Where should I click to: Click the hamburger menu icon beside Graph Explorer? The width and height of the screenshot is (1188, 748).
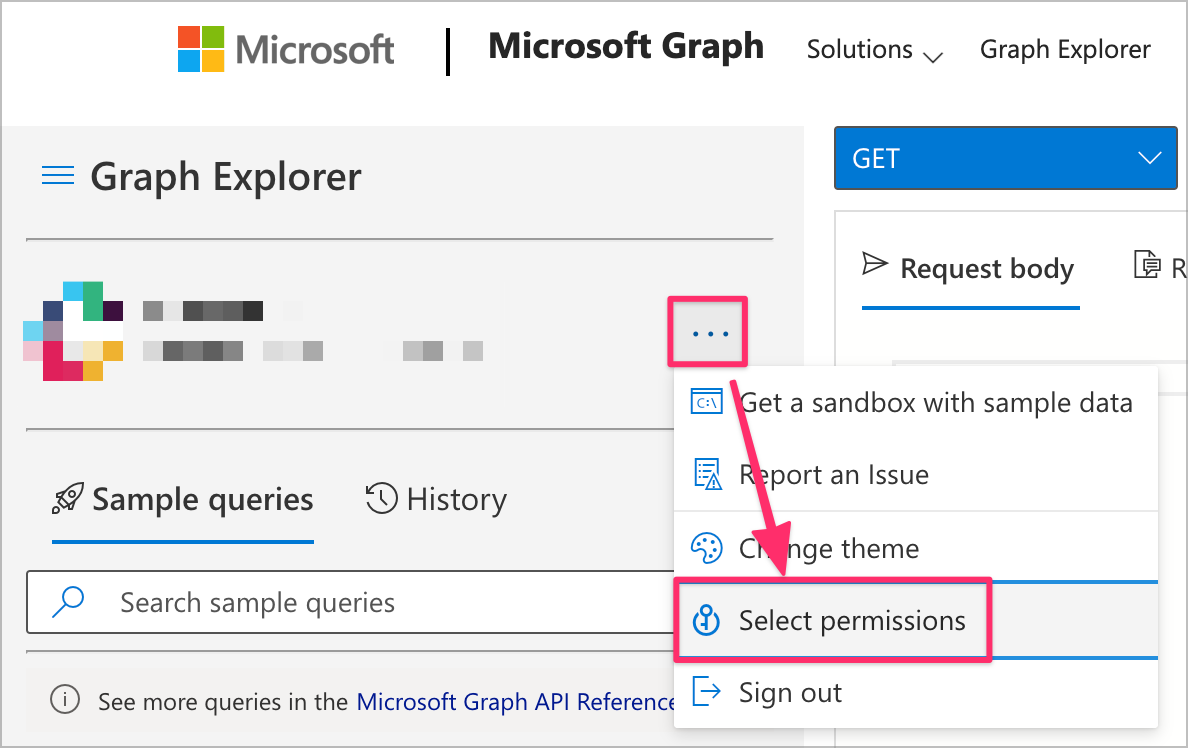58,177
